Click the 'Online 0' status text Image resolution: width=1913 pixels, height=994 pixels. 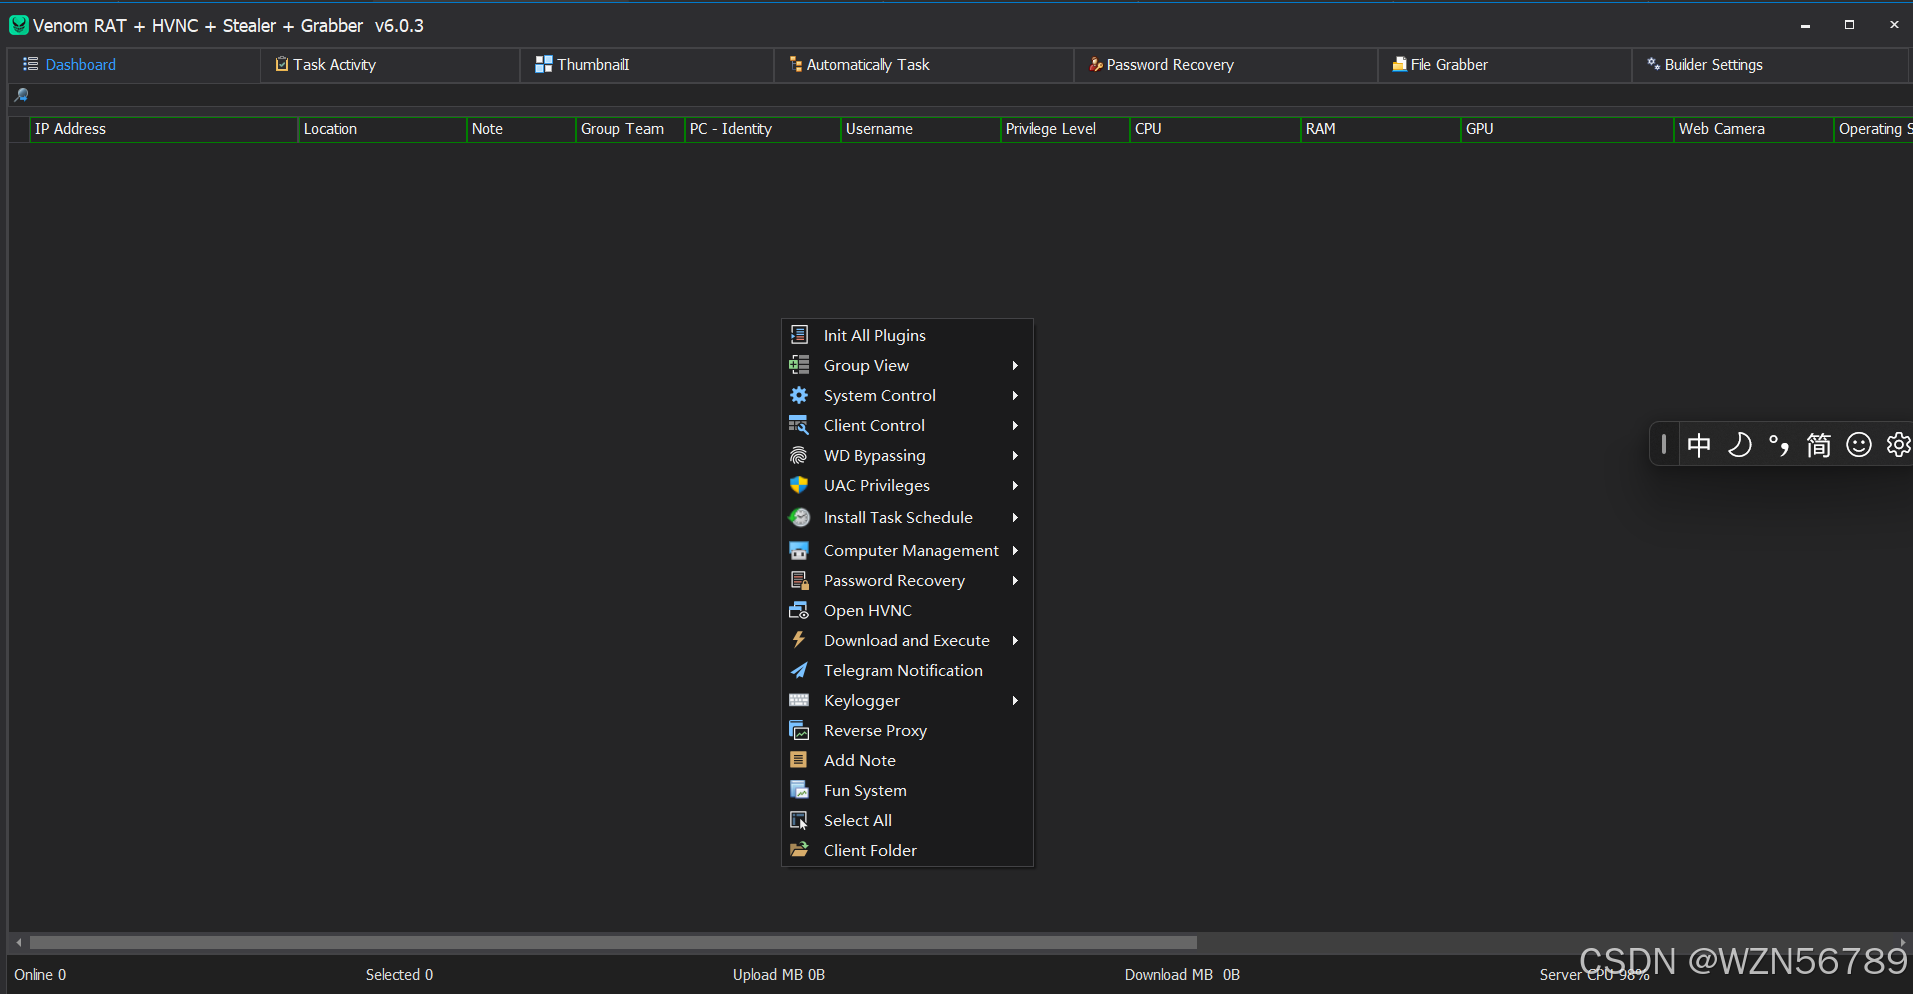click(40, 975)
